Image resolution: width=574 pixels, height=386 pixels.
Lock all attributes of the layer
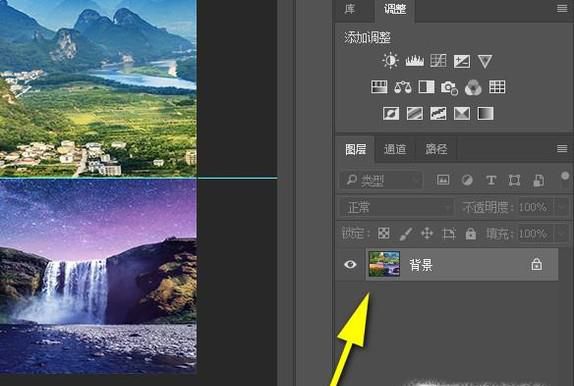coord(471,233)
